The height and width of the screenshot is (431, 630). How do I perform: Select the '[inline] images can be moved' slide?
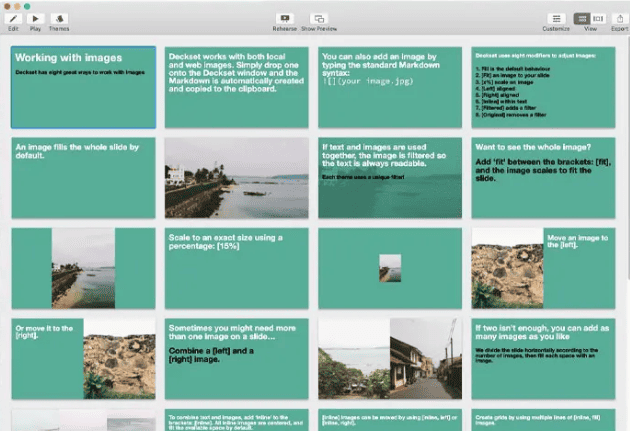390,420
